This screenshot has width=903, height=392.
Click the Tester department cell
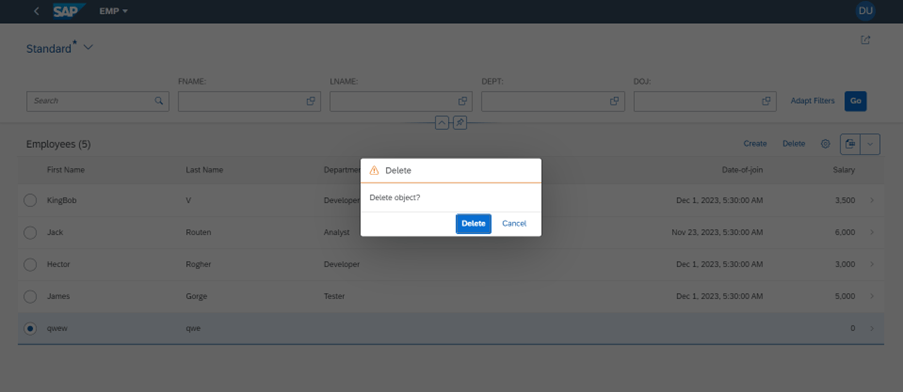tap(334, 296)
